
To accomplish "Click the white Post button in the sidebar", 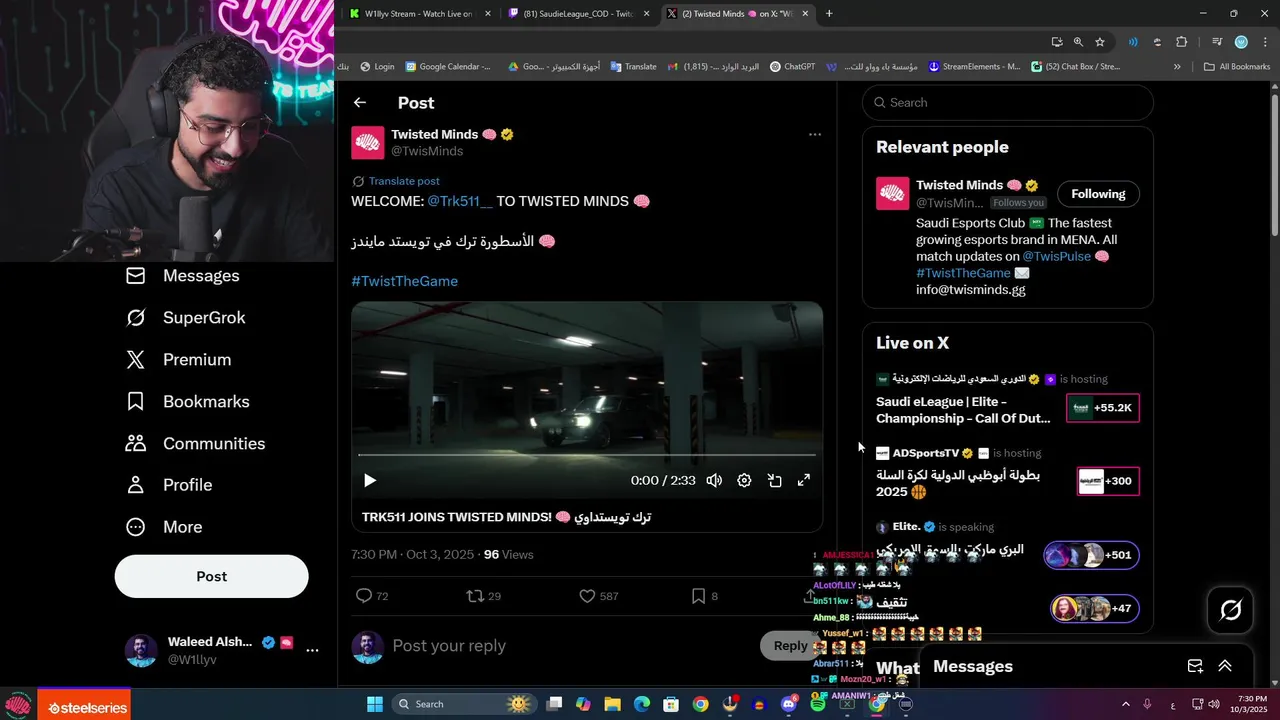I will coord(211,576).
